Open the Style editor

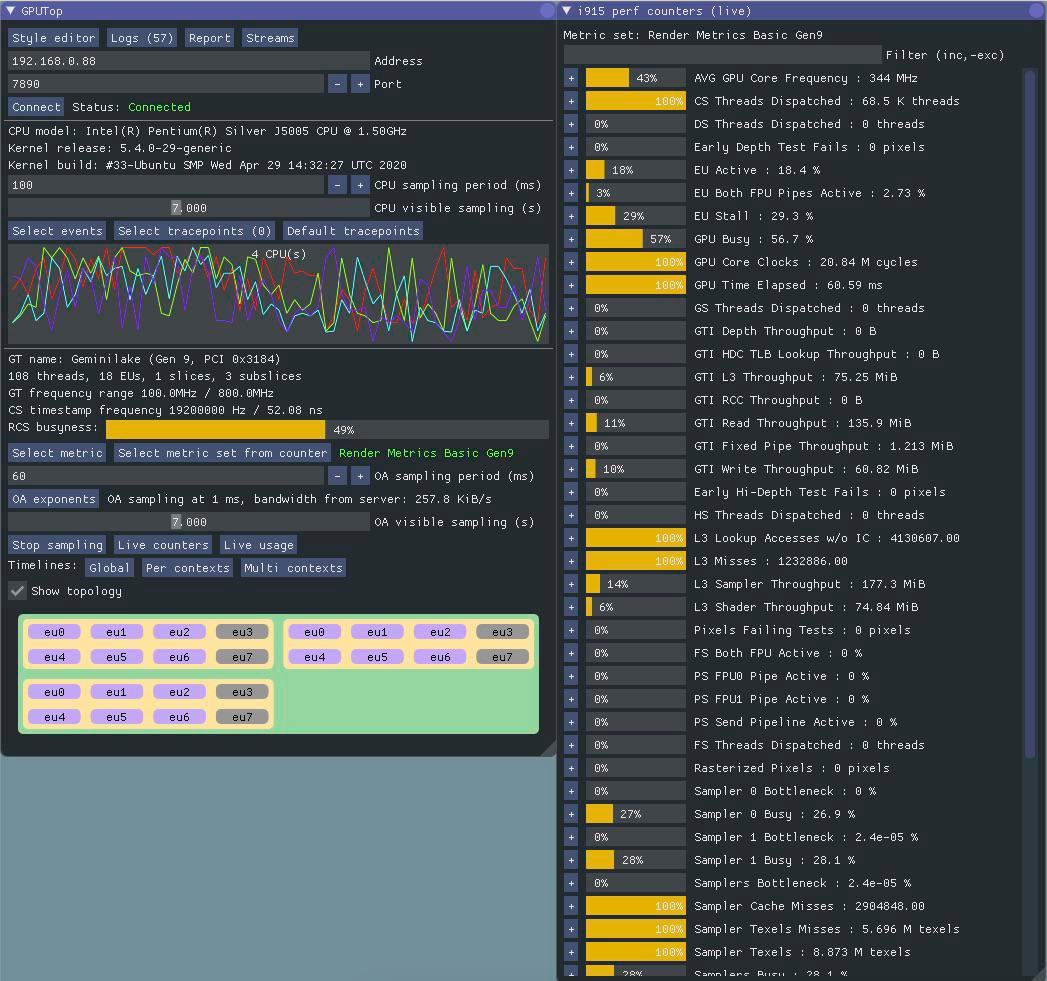point(53,37)
